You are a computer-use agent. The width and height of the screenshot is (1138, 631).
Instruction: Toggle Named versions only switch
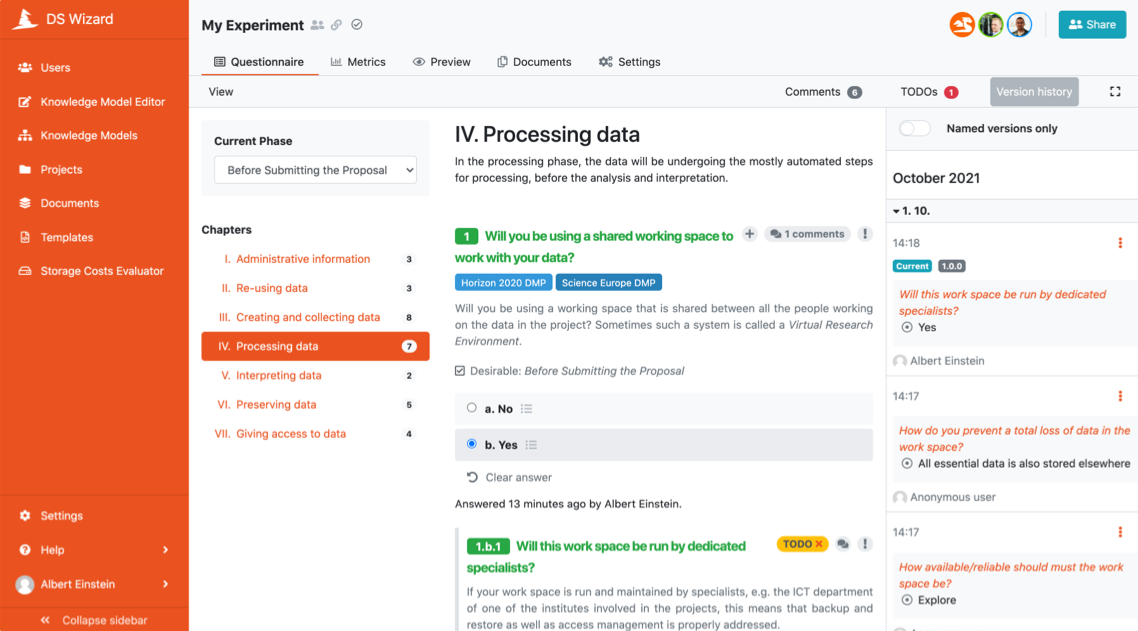tap(914, 129)
